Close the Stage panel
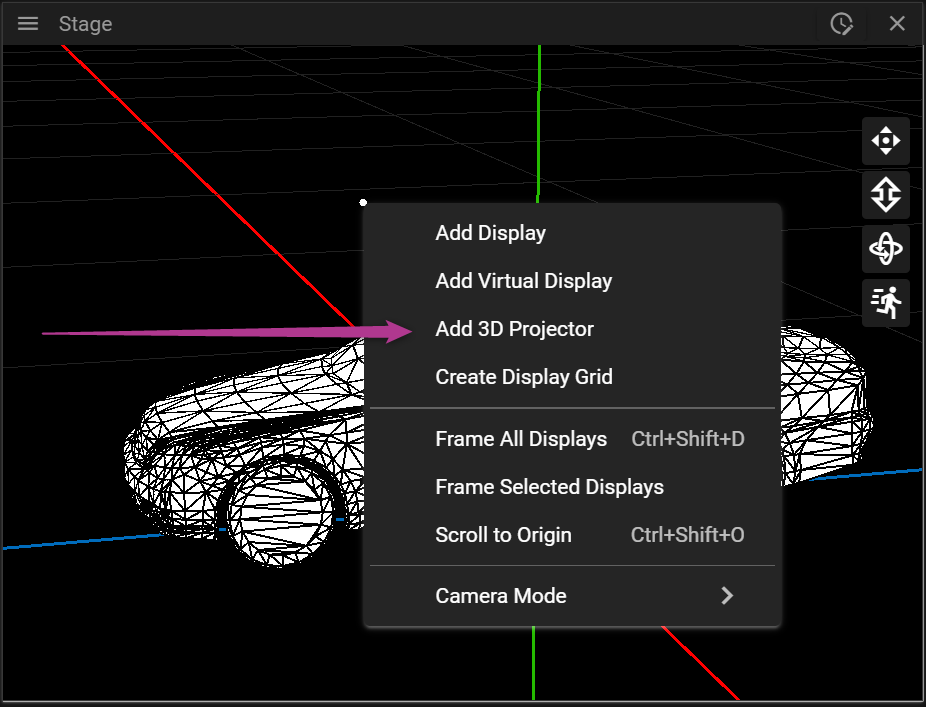The image size is (926, 707). 897,24
